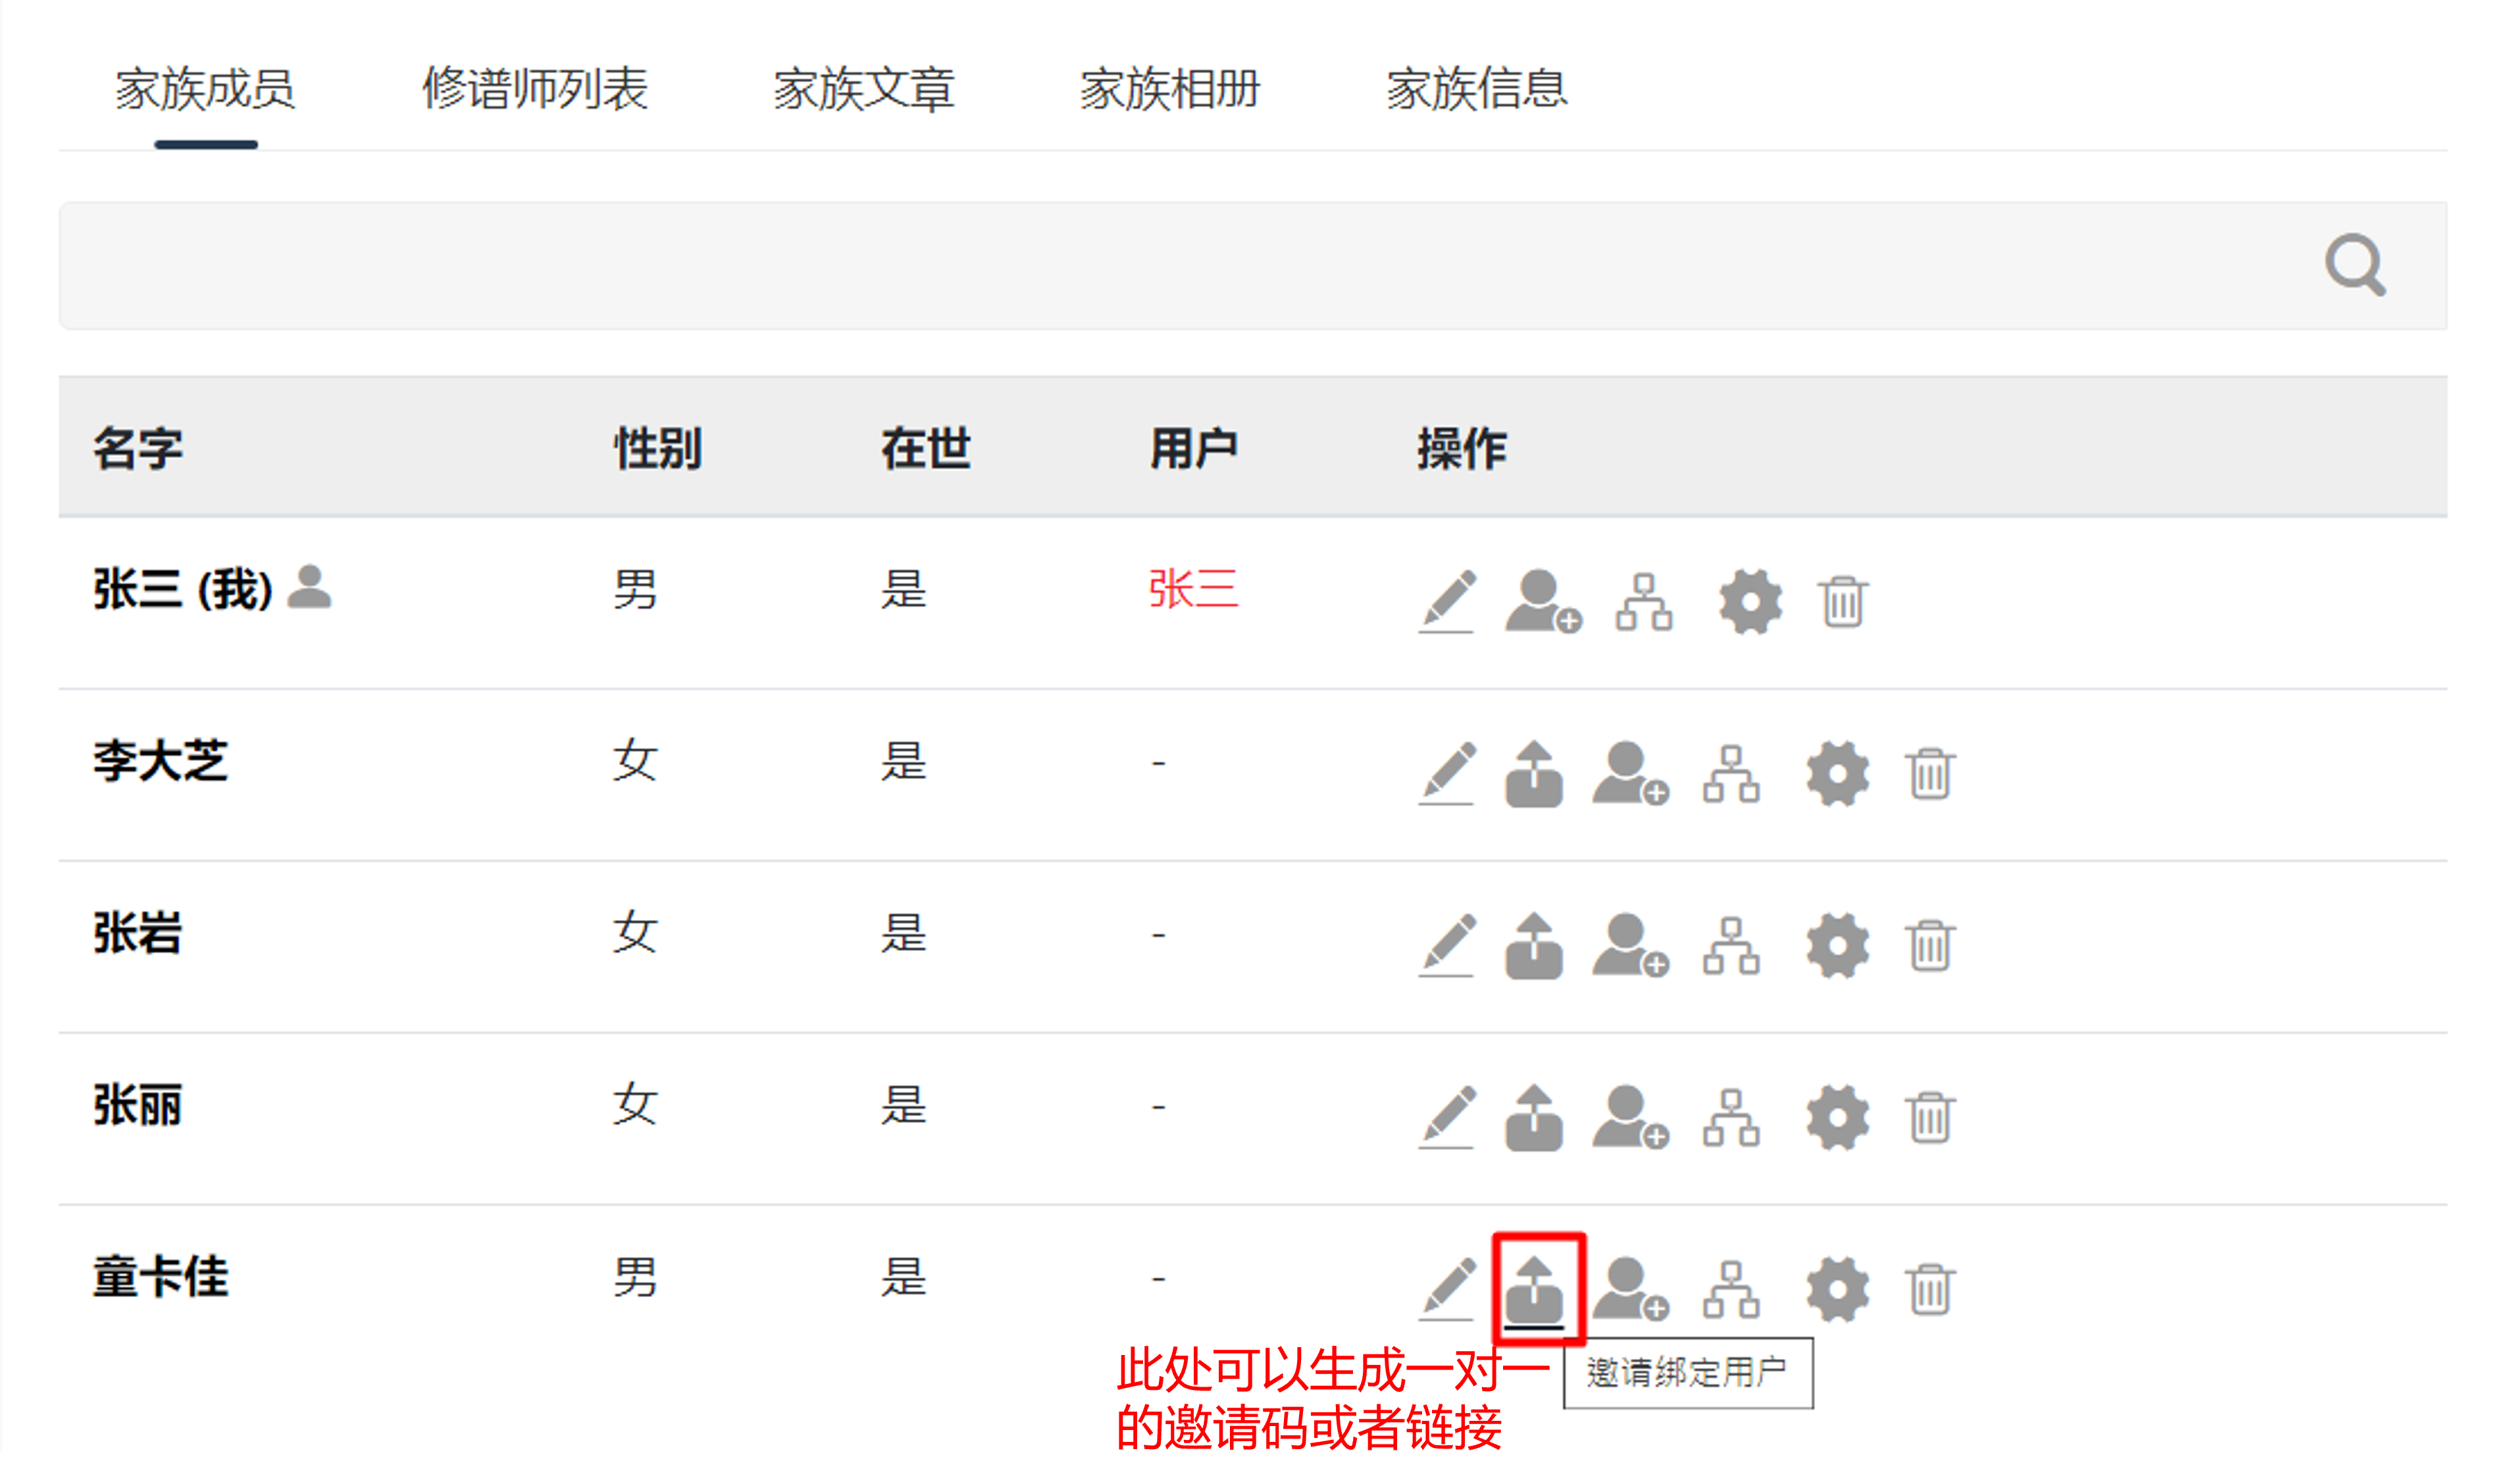Image resolution: width=2502 pixels, height=1484 pixels.
Task: Edit member 张丽 with pencil icon
Action: (1447, 1117)
